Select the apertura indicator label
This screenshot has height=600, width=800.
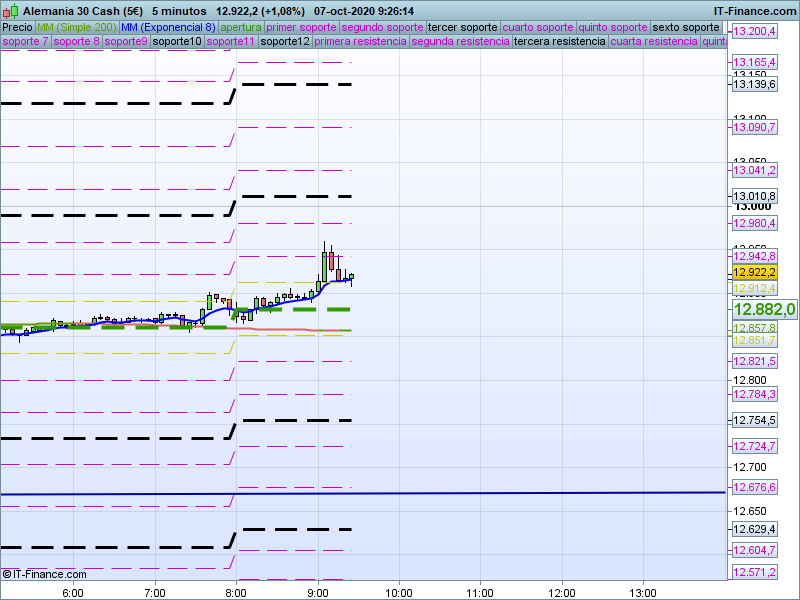pos(241,28)
